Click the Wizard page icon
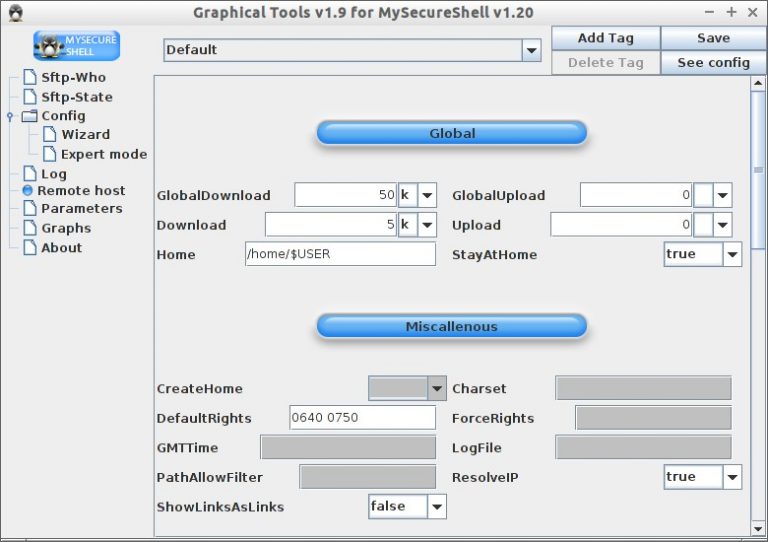This screenshot has height=542, width=768. 49,134
